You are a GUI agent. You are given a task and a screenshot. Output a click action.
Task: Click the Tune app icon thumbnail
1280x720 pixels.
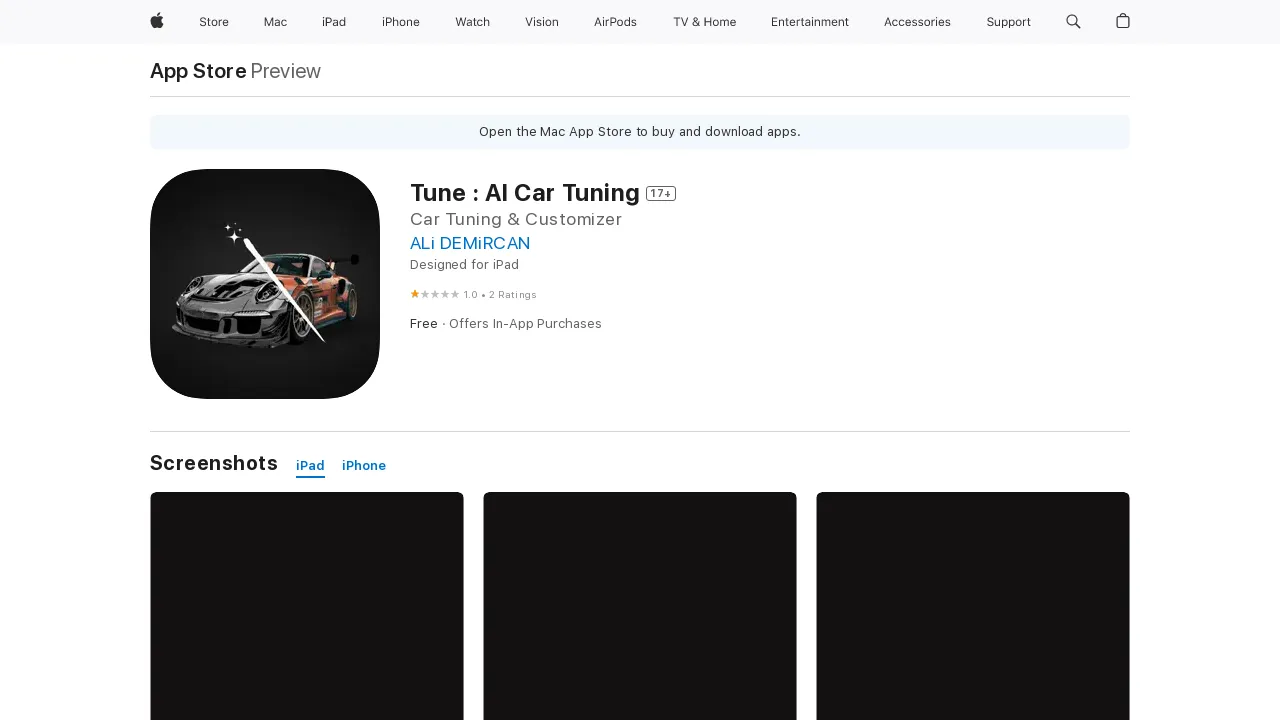(x=264, y=284)
